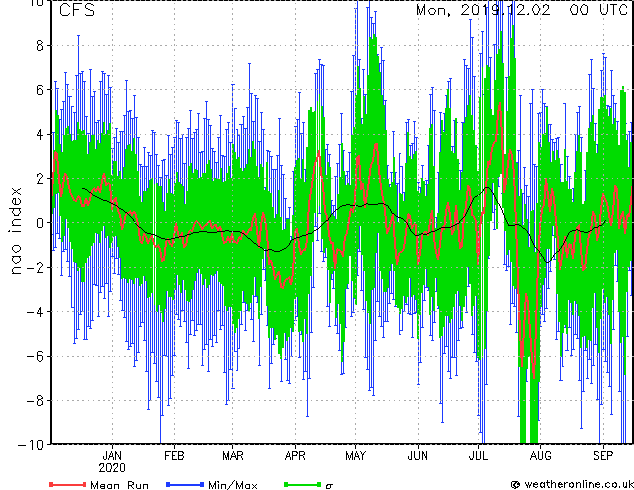Click the green sigma legend swatch
634x490 pixels.
pos(303,484)
